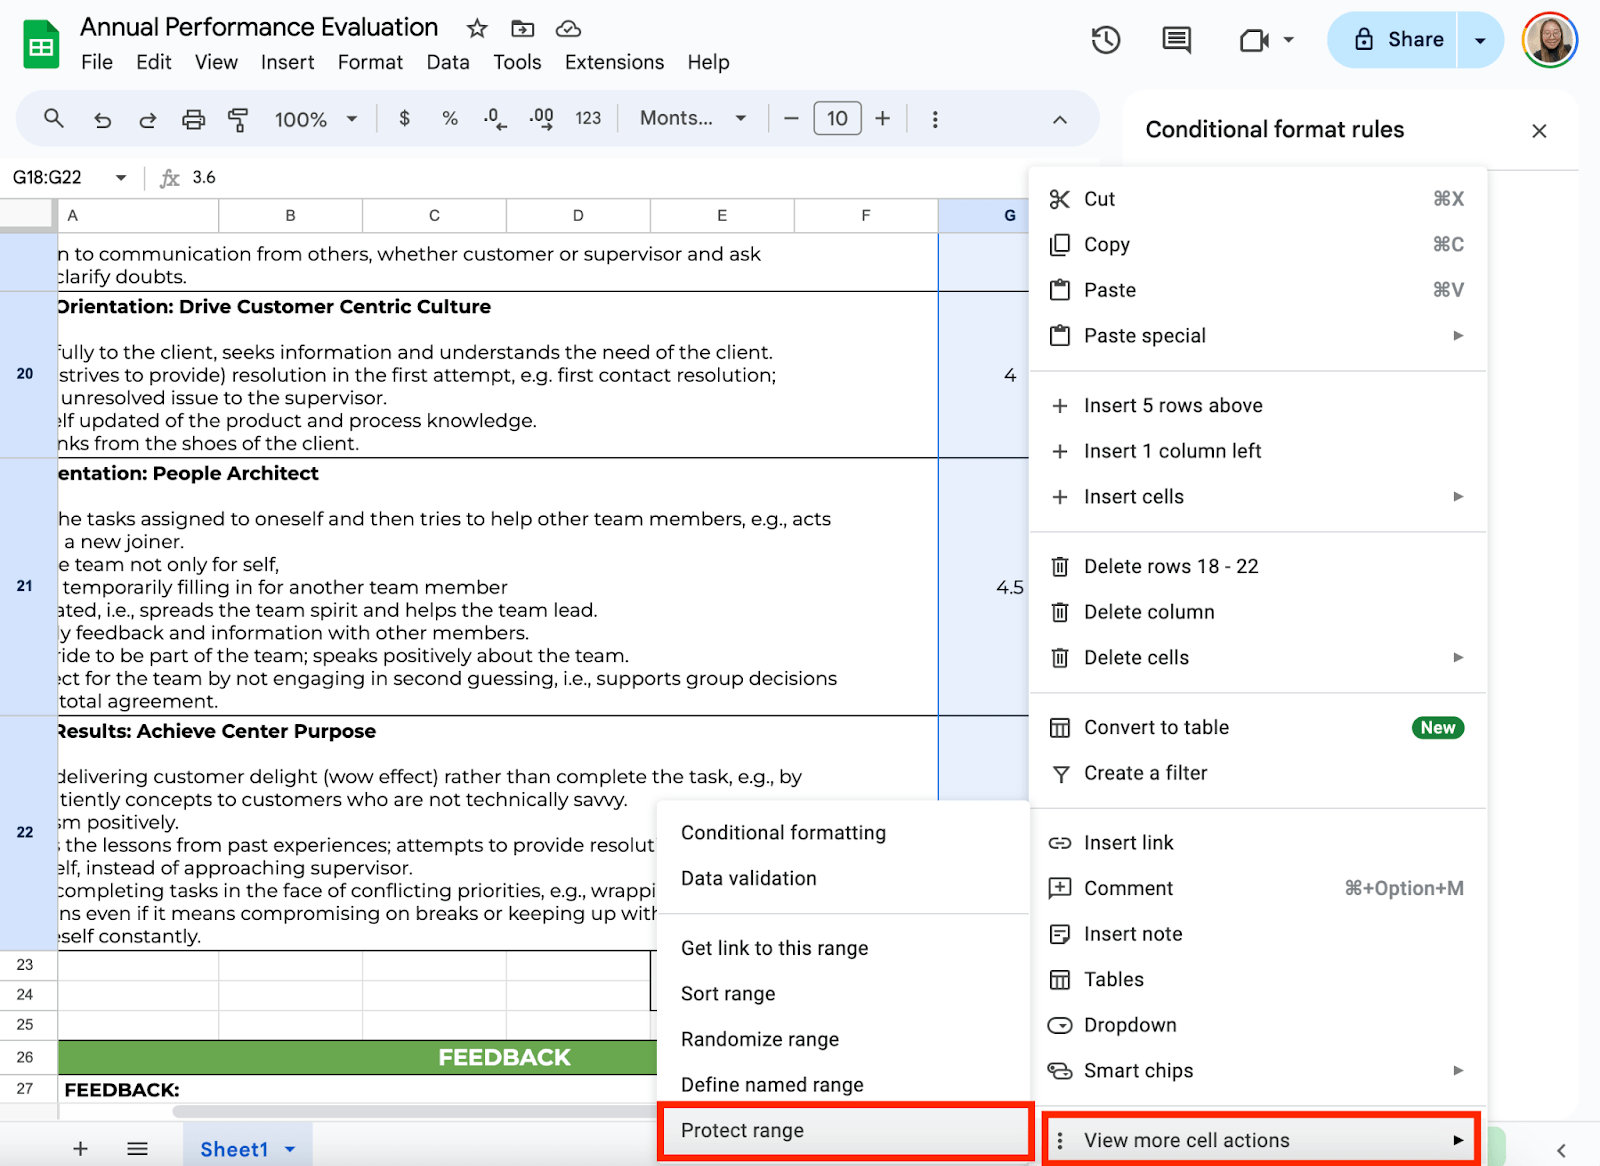Screen dimensions: 1600x1166
Task: Close the Conditional format rules panel
Action: click(1539, 131)
